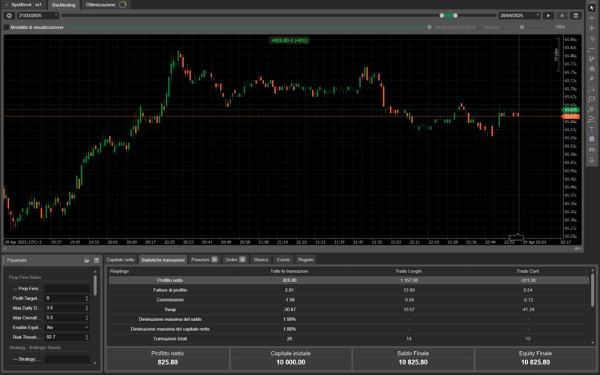The width and height of the screenshot is (600, 375).
Task: Open the Statistiche transazioni tab
Action: point(163,260)
